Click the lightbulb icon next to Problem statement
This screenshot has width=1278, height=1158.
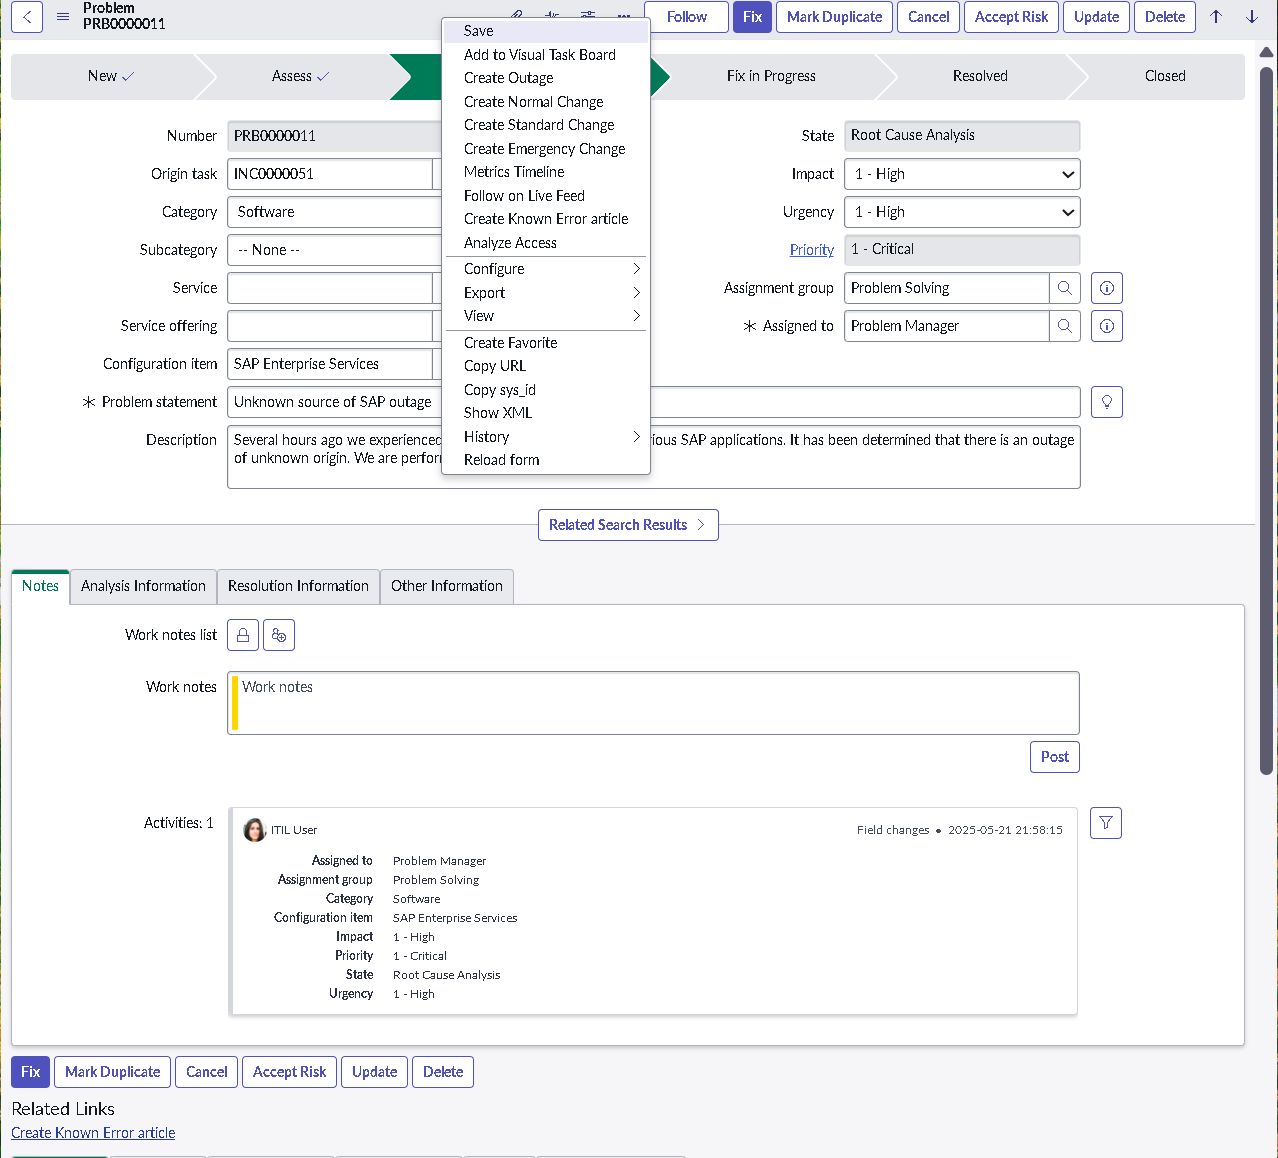1106,401
